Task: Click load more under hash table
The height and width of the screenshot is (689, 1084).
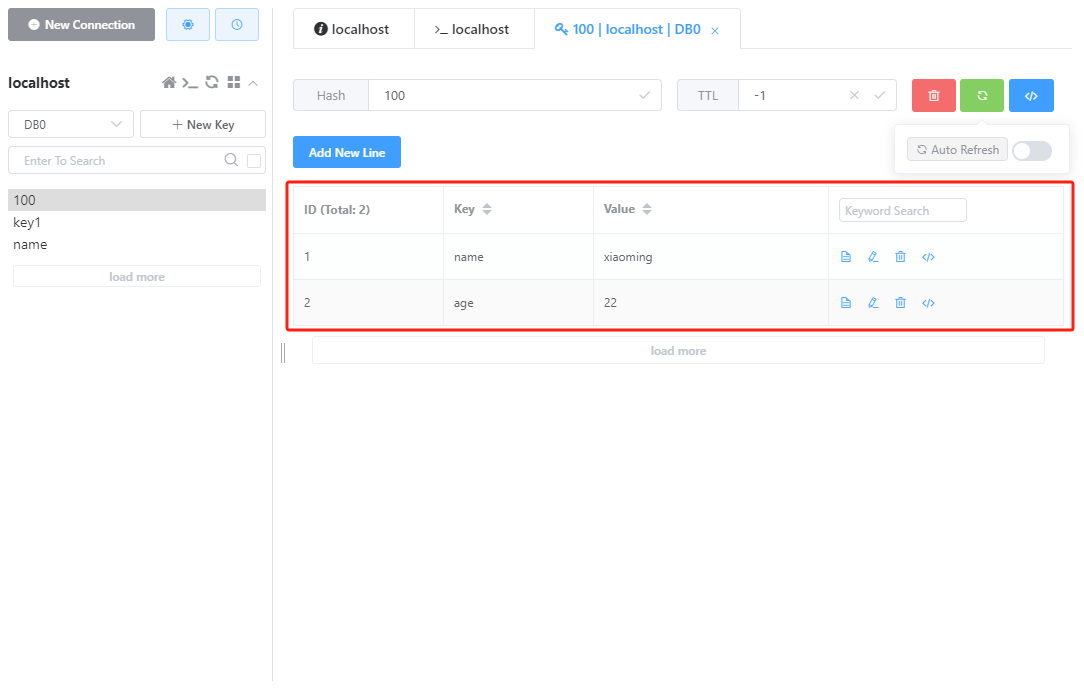Action: [678, 350]
